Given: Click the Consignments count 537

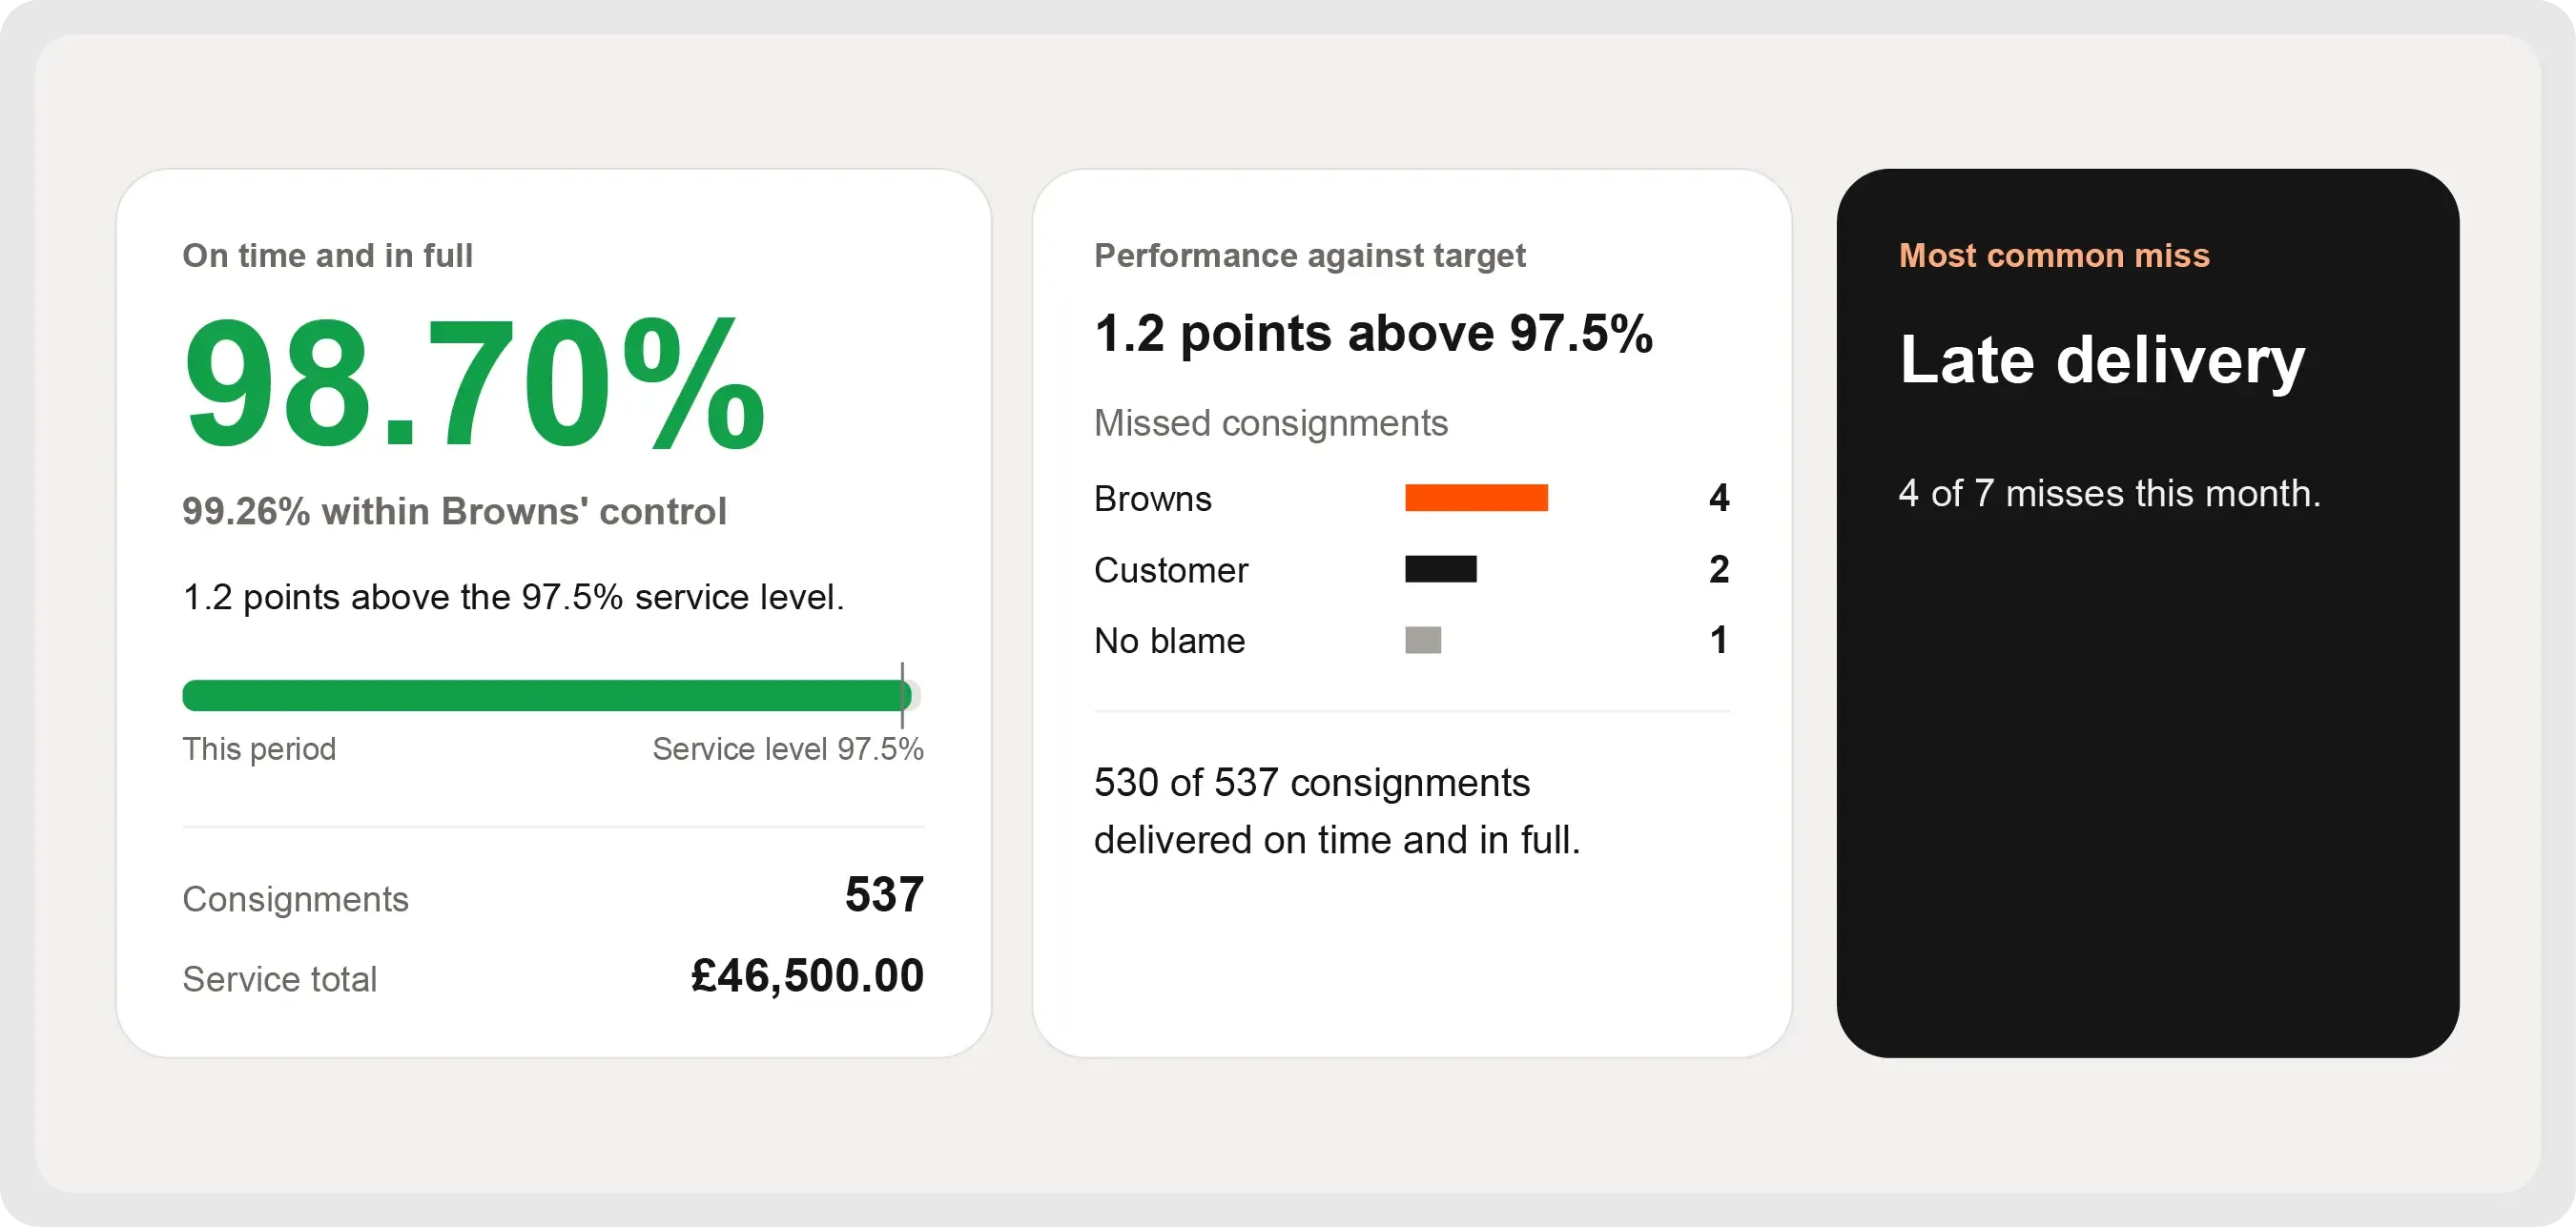Looking at the screenshot, I should 884,895.
